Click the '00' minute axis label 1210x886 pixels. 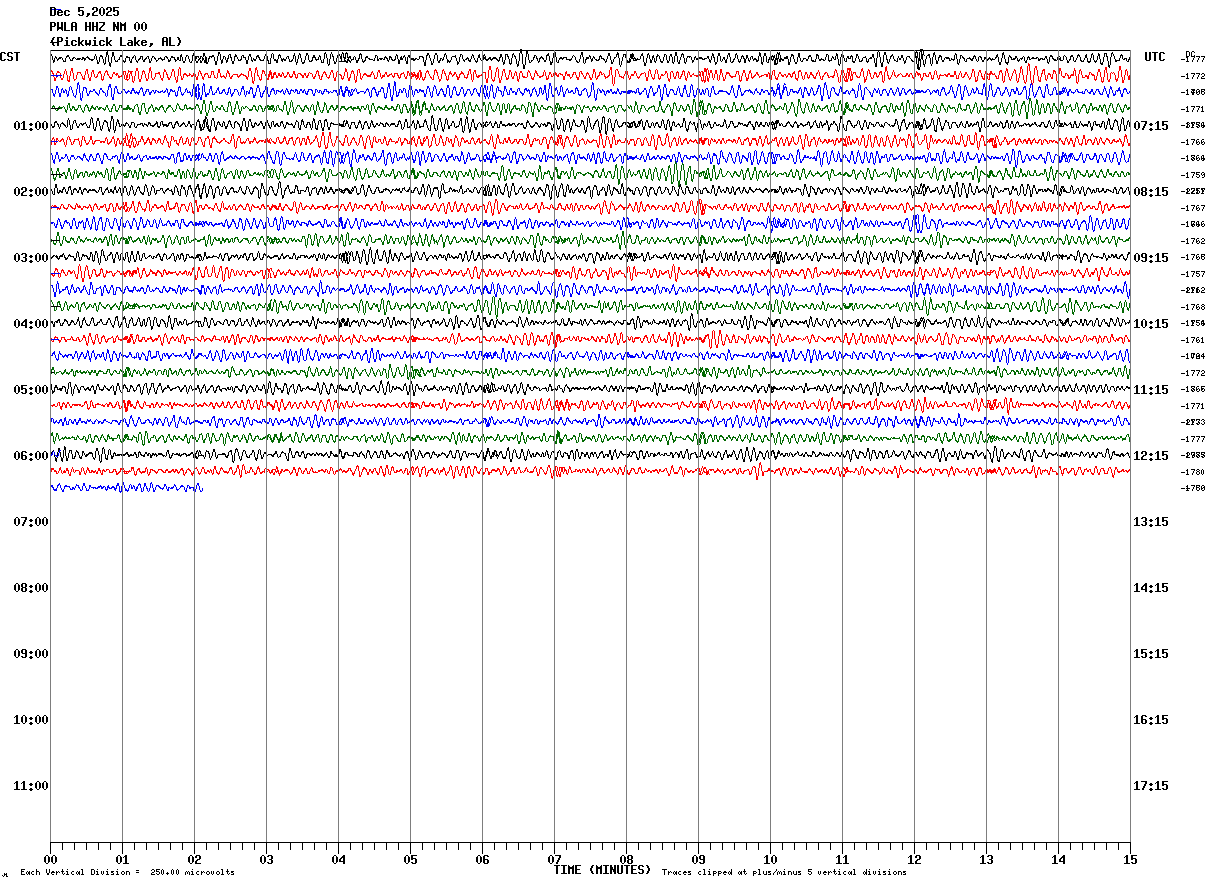[50, 859]
